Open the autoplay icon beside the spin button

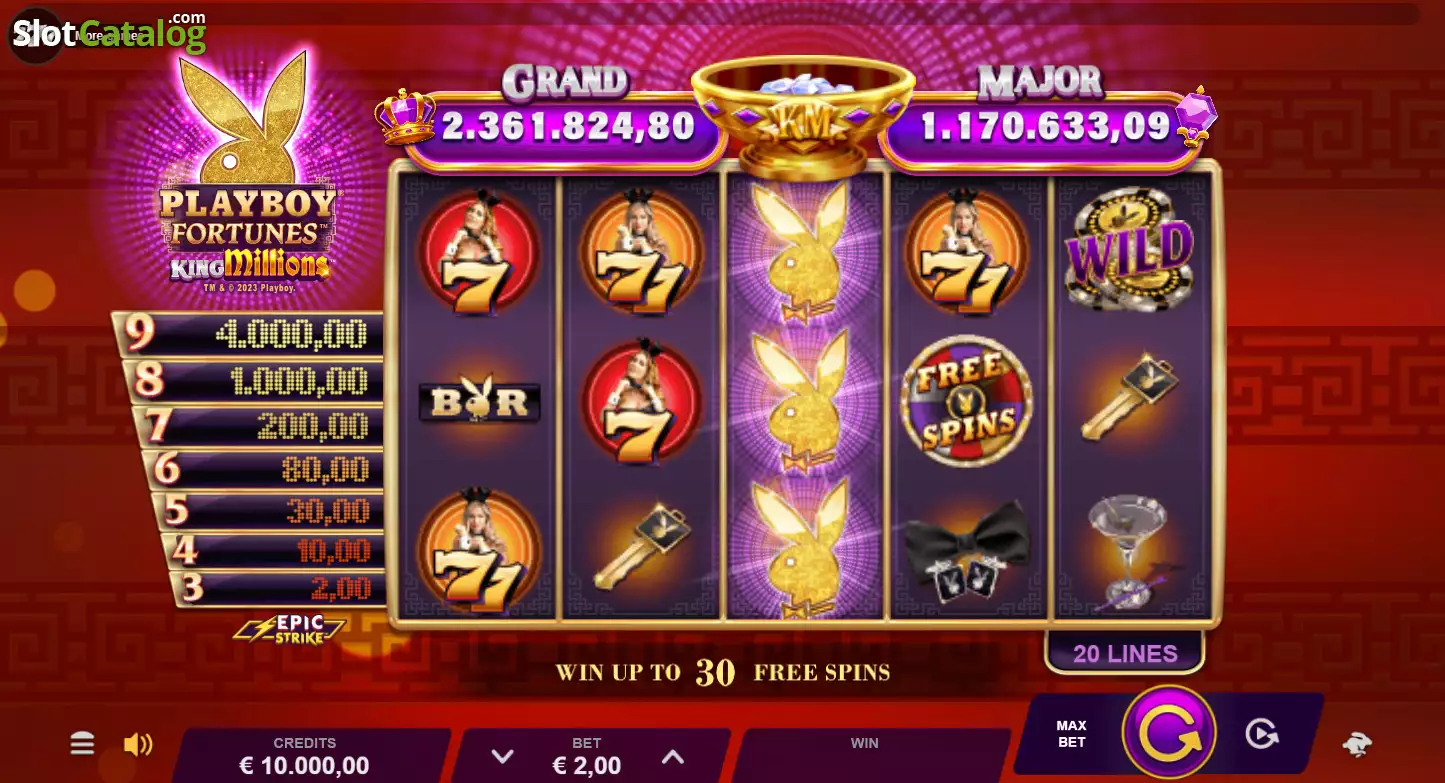1262,735
